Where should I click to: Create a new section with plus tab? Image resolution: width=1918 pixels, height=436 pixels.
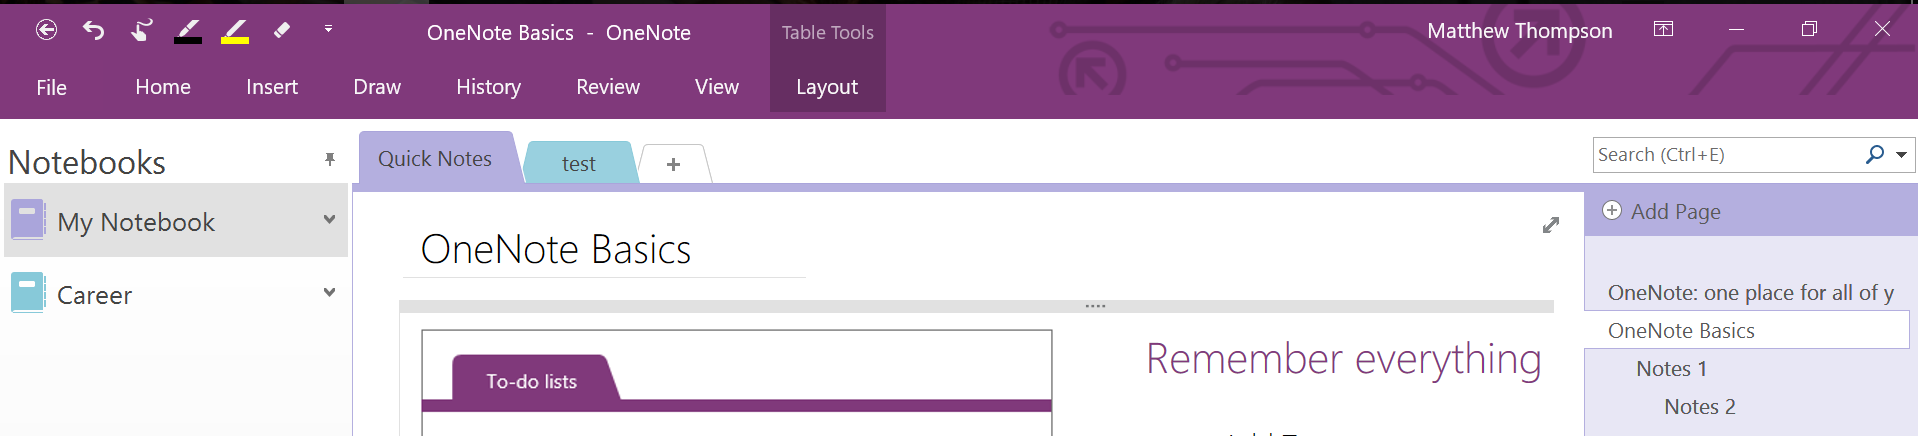(x=673, y=164)
